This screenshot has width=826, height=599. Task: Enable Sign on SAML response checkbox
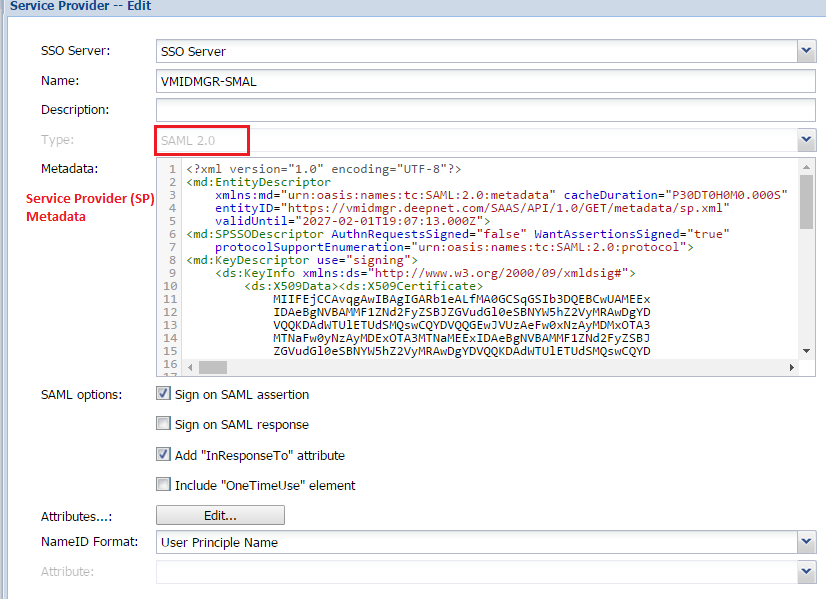164,424
